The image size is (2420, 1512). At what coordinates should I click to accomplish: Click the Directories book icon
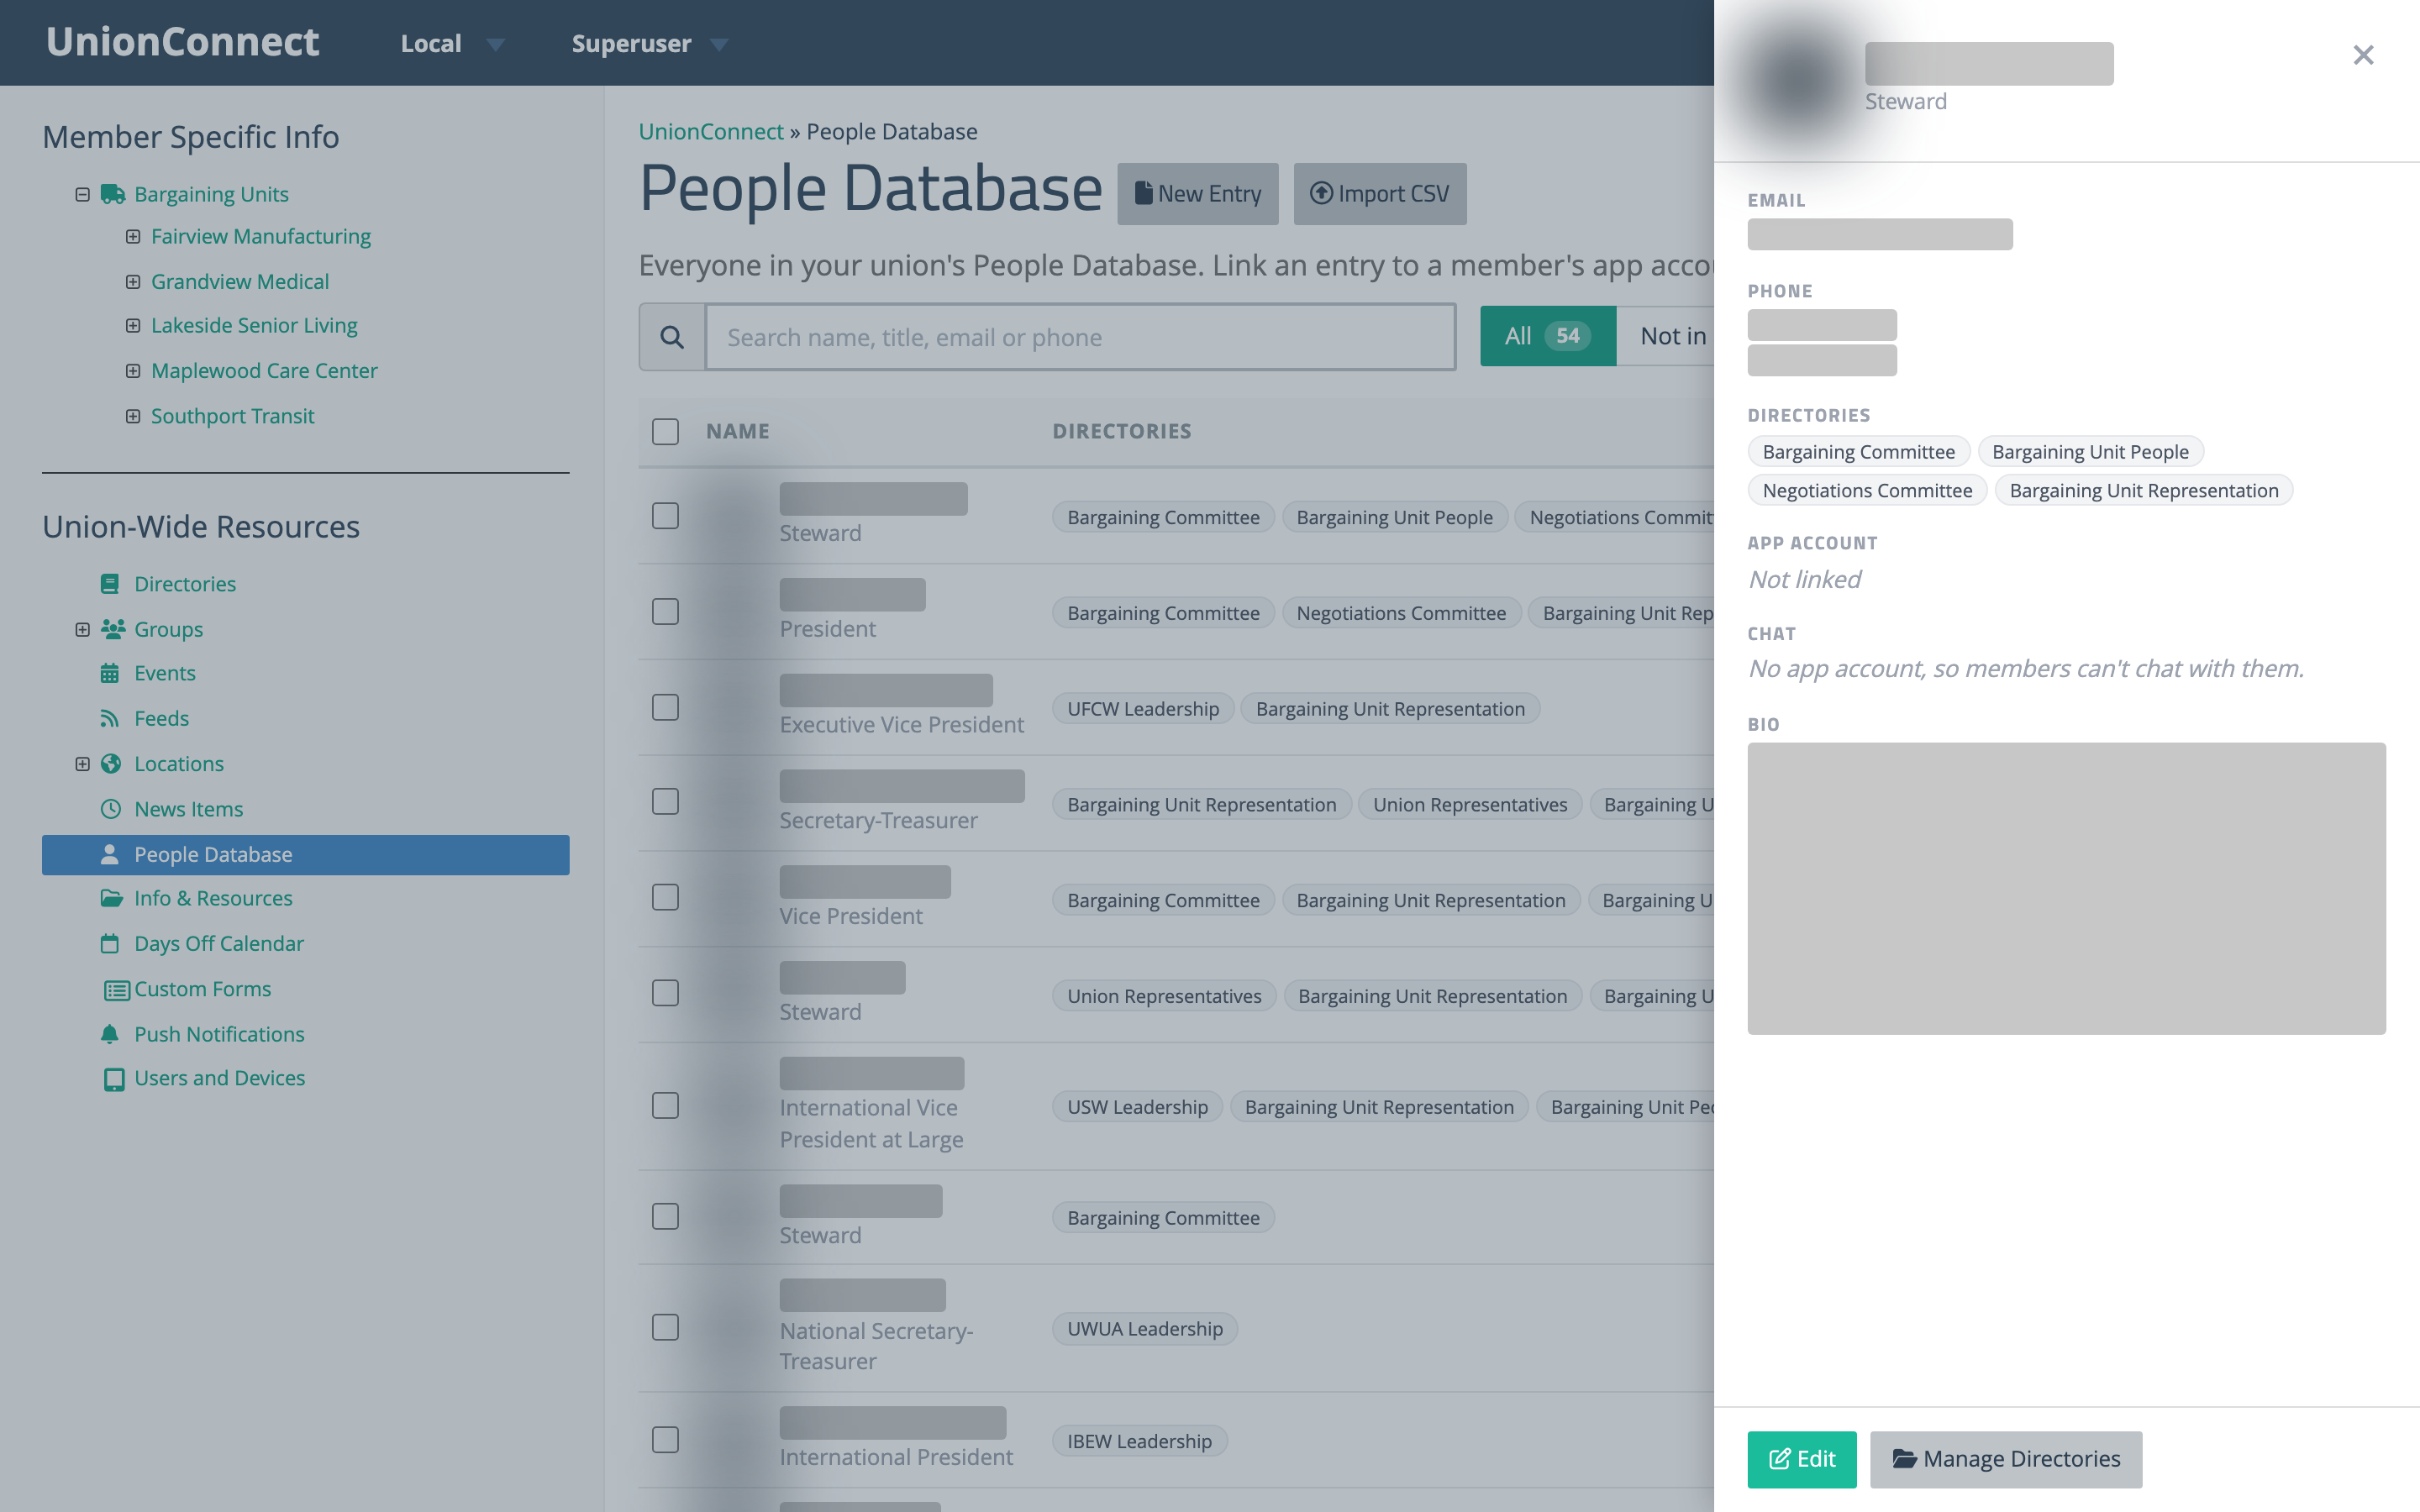[x=110, y=584]
